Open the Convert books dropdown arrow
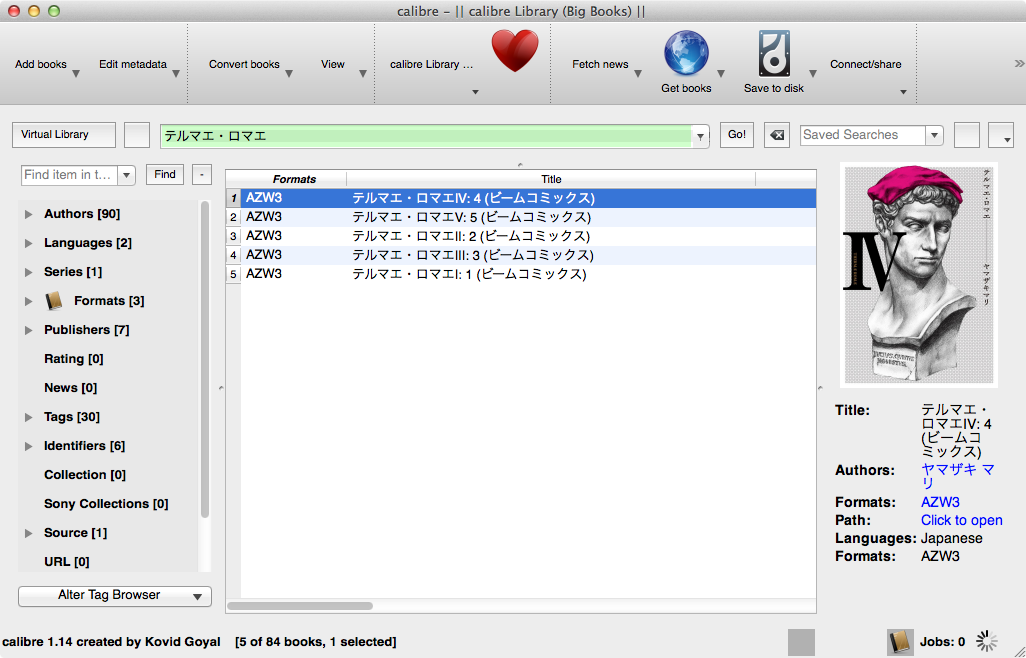This screenshot has height=658, width=1026. (x=289, y=74)
